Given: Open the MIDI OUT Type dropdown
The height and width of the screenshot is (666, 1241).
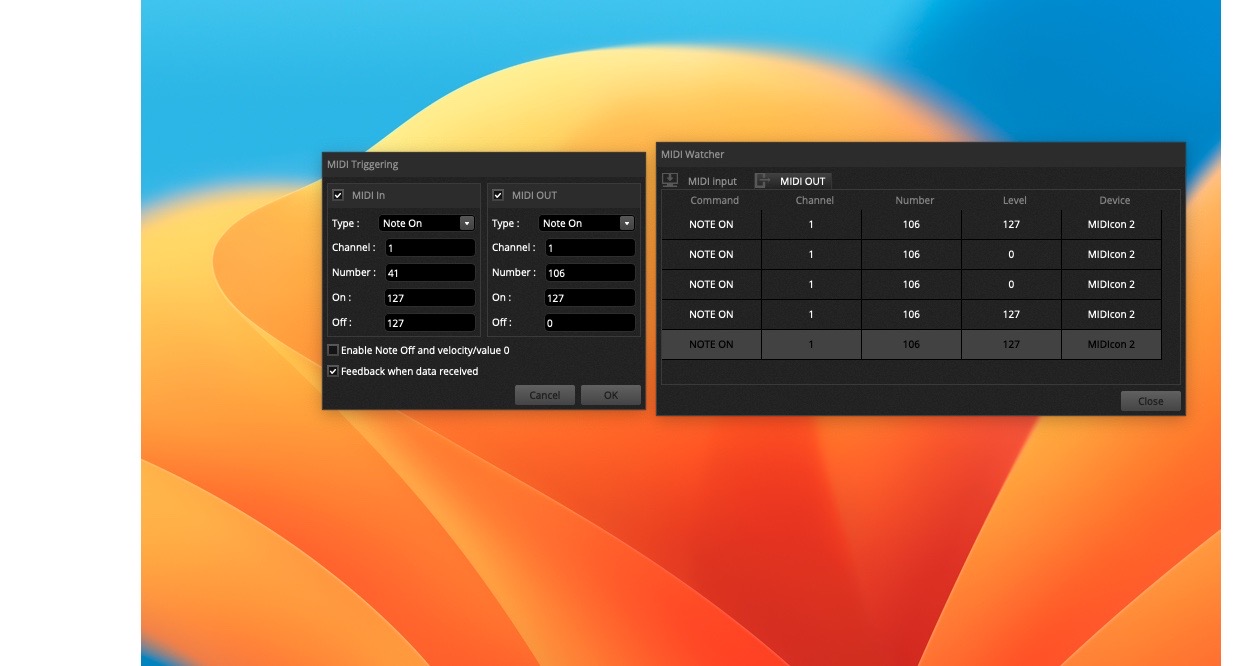Looking at the screenshot, I should (x=587, y=223).
